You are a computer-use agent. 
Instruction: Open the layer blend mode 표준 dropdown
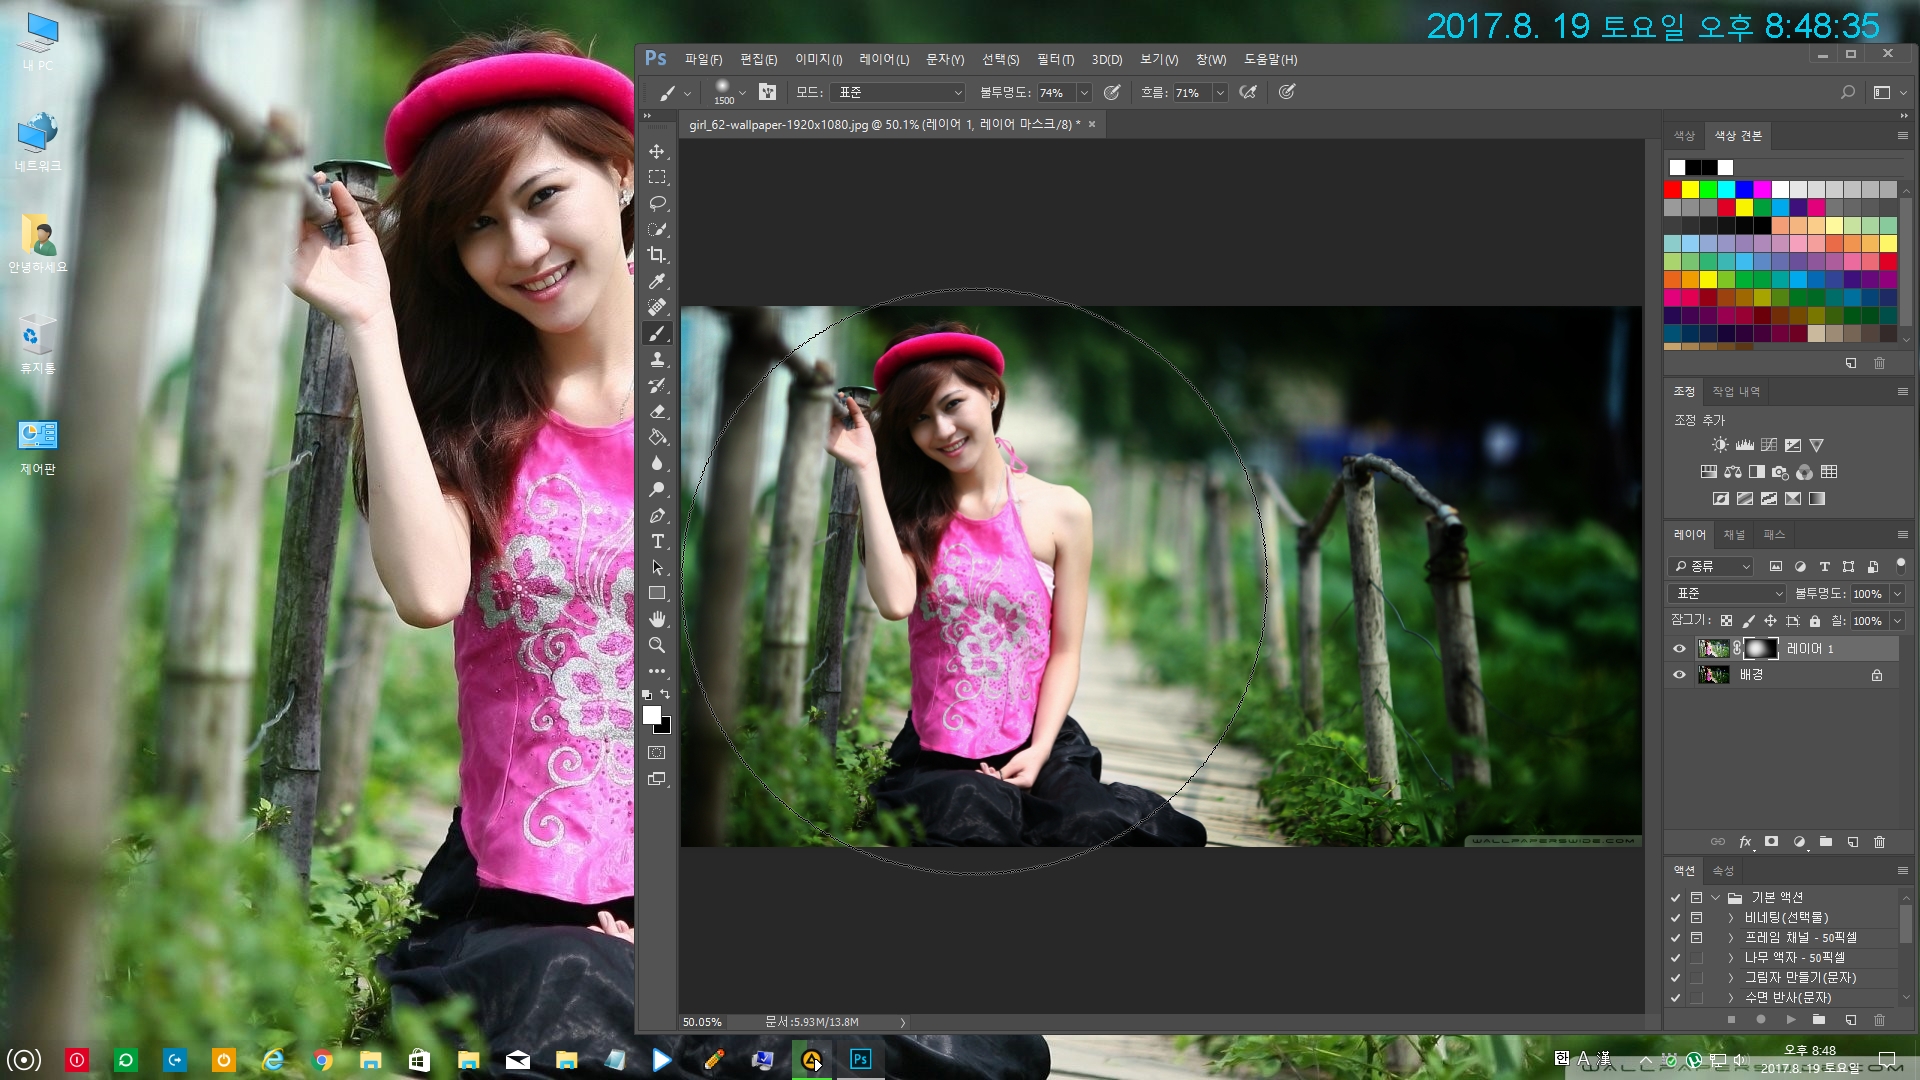click(1728, 594)
